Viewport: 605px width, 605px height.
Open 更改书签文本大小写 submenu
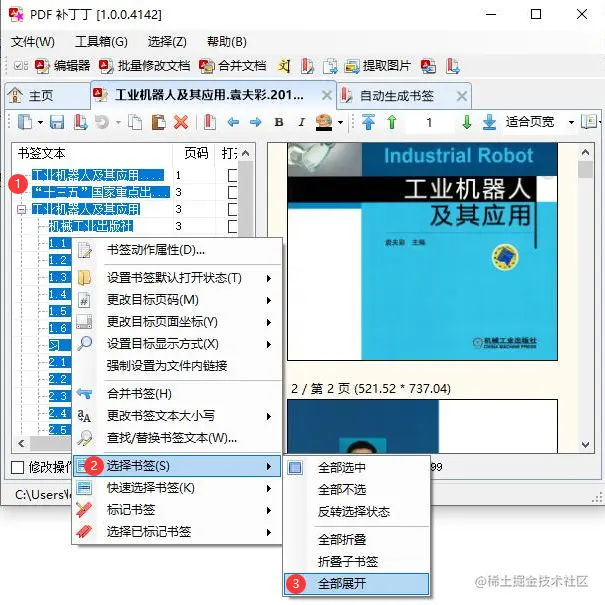[x=177, y=416]
